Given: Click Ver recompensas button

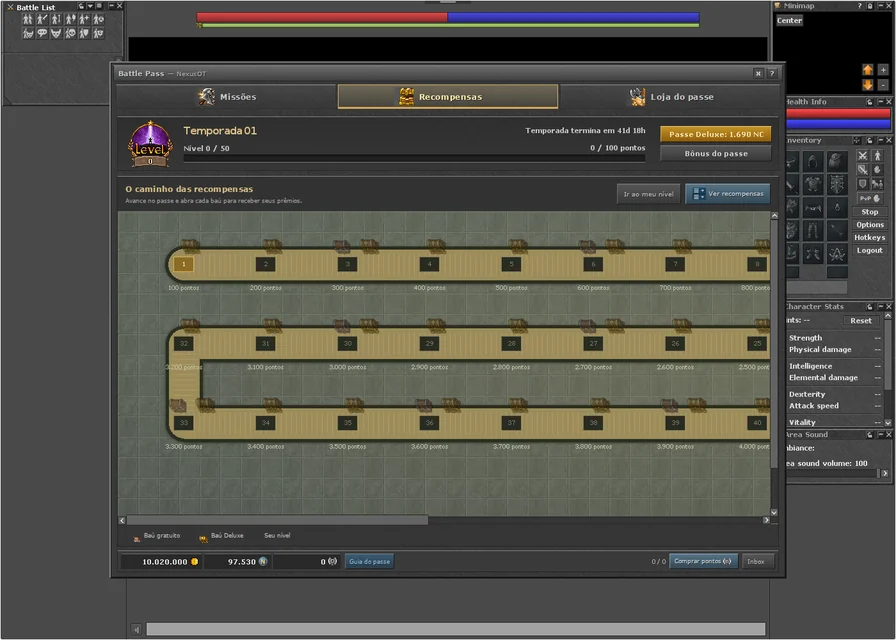Looking at the screenshot, I should [727, 194].
